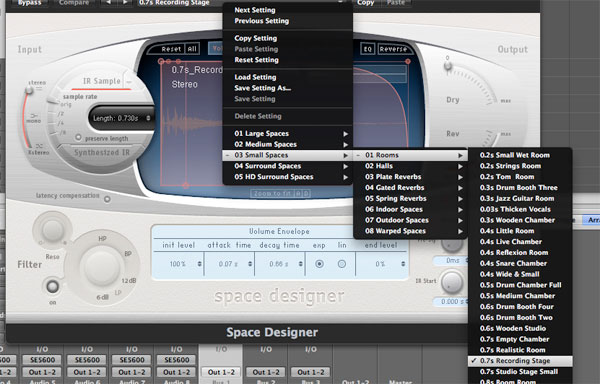Expand 05 HD Surround Spaces submenu
The width and height of the screenshot is (600, 384).
pyautogui.click(x=287, y=177)
